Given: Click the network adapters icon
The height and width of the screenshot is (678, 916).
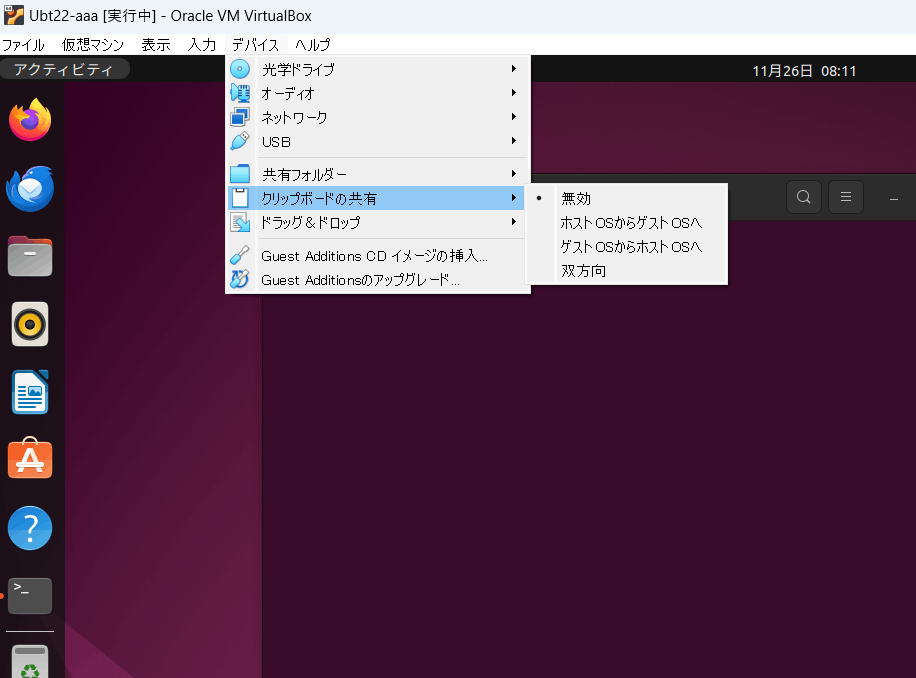Looking at the screenshot, I should 240,117.
